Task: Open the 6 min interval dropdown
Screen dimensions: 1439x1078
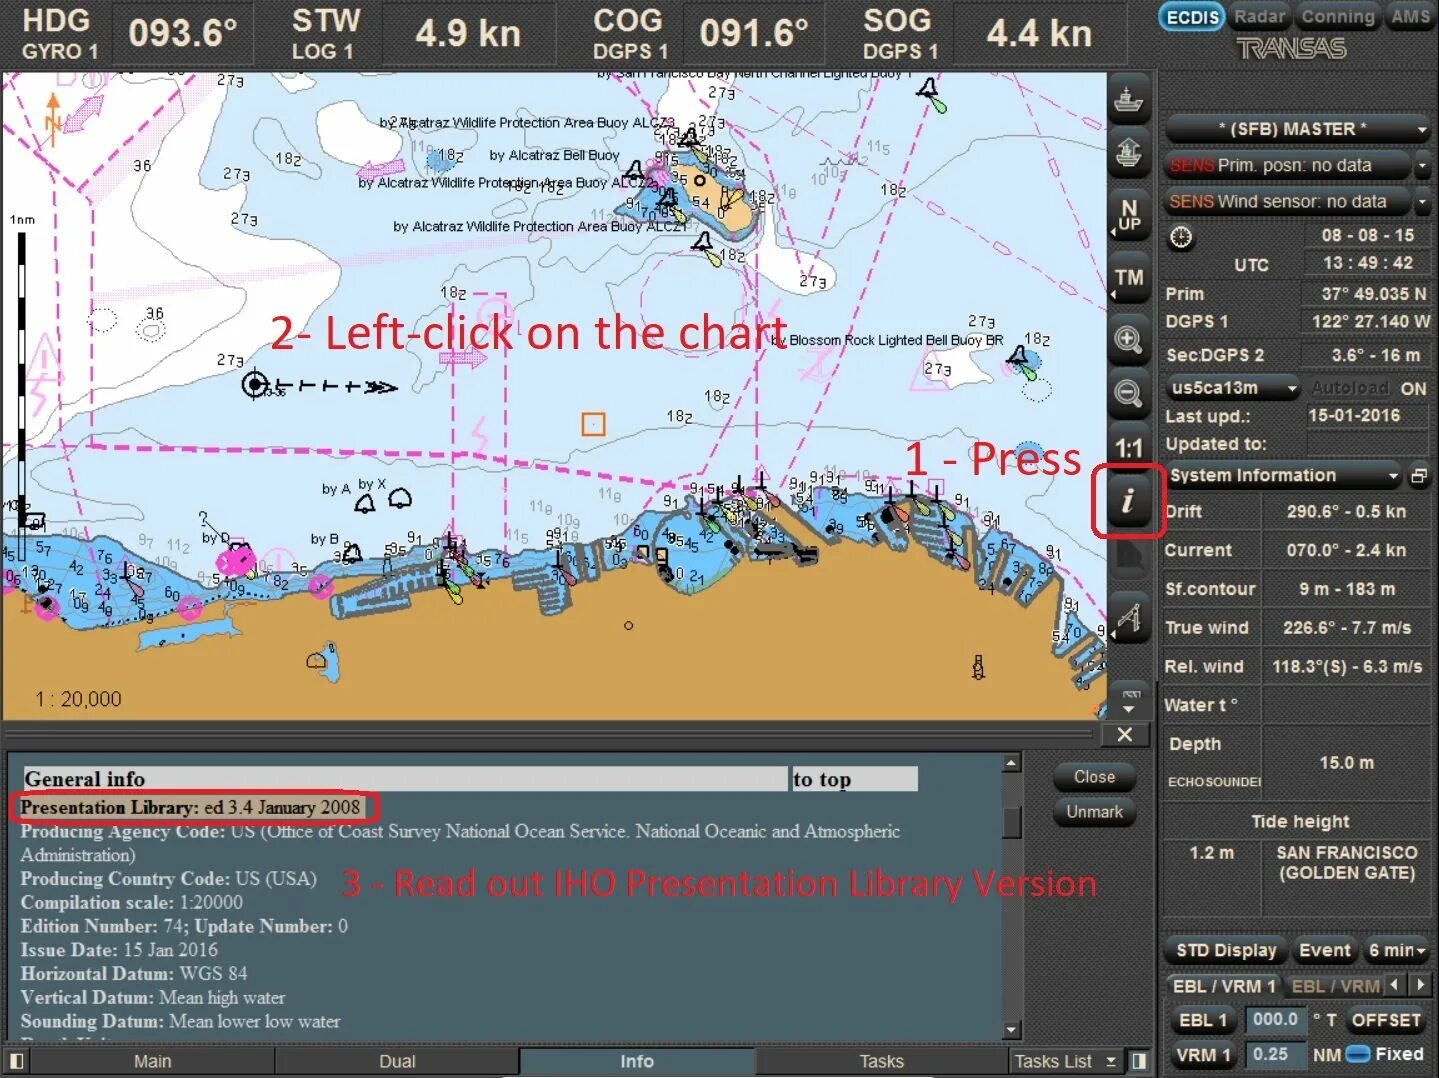Action: coord(1397,950)
